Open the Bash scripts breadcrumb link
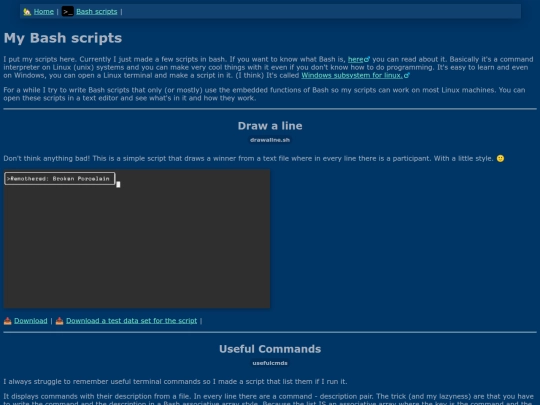The image size is (540, 405). (97, 12)
